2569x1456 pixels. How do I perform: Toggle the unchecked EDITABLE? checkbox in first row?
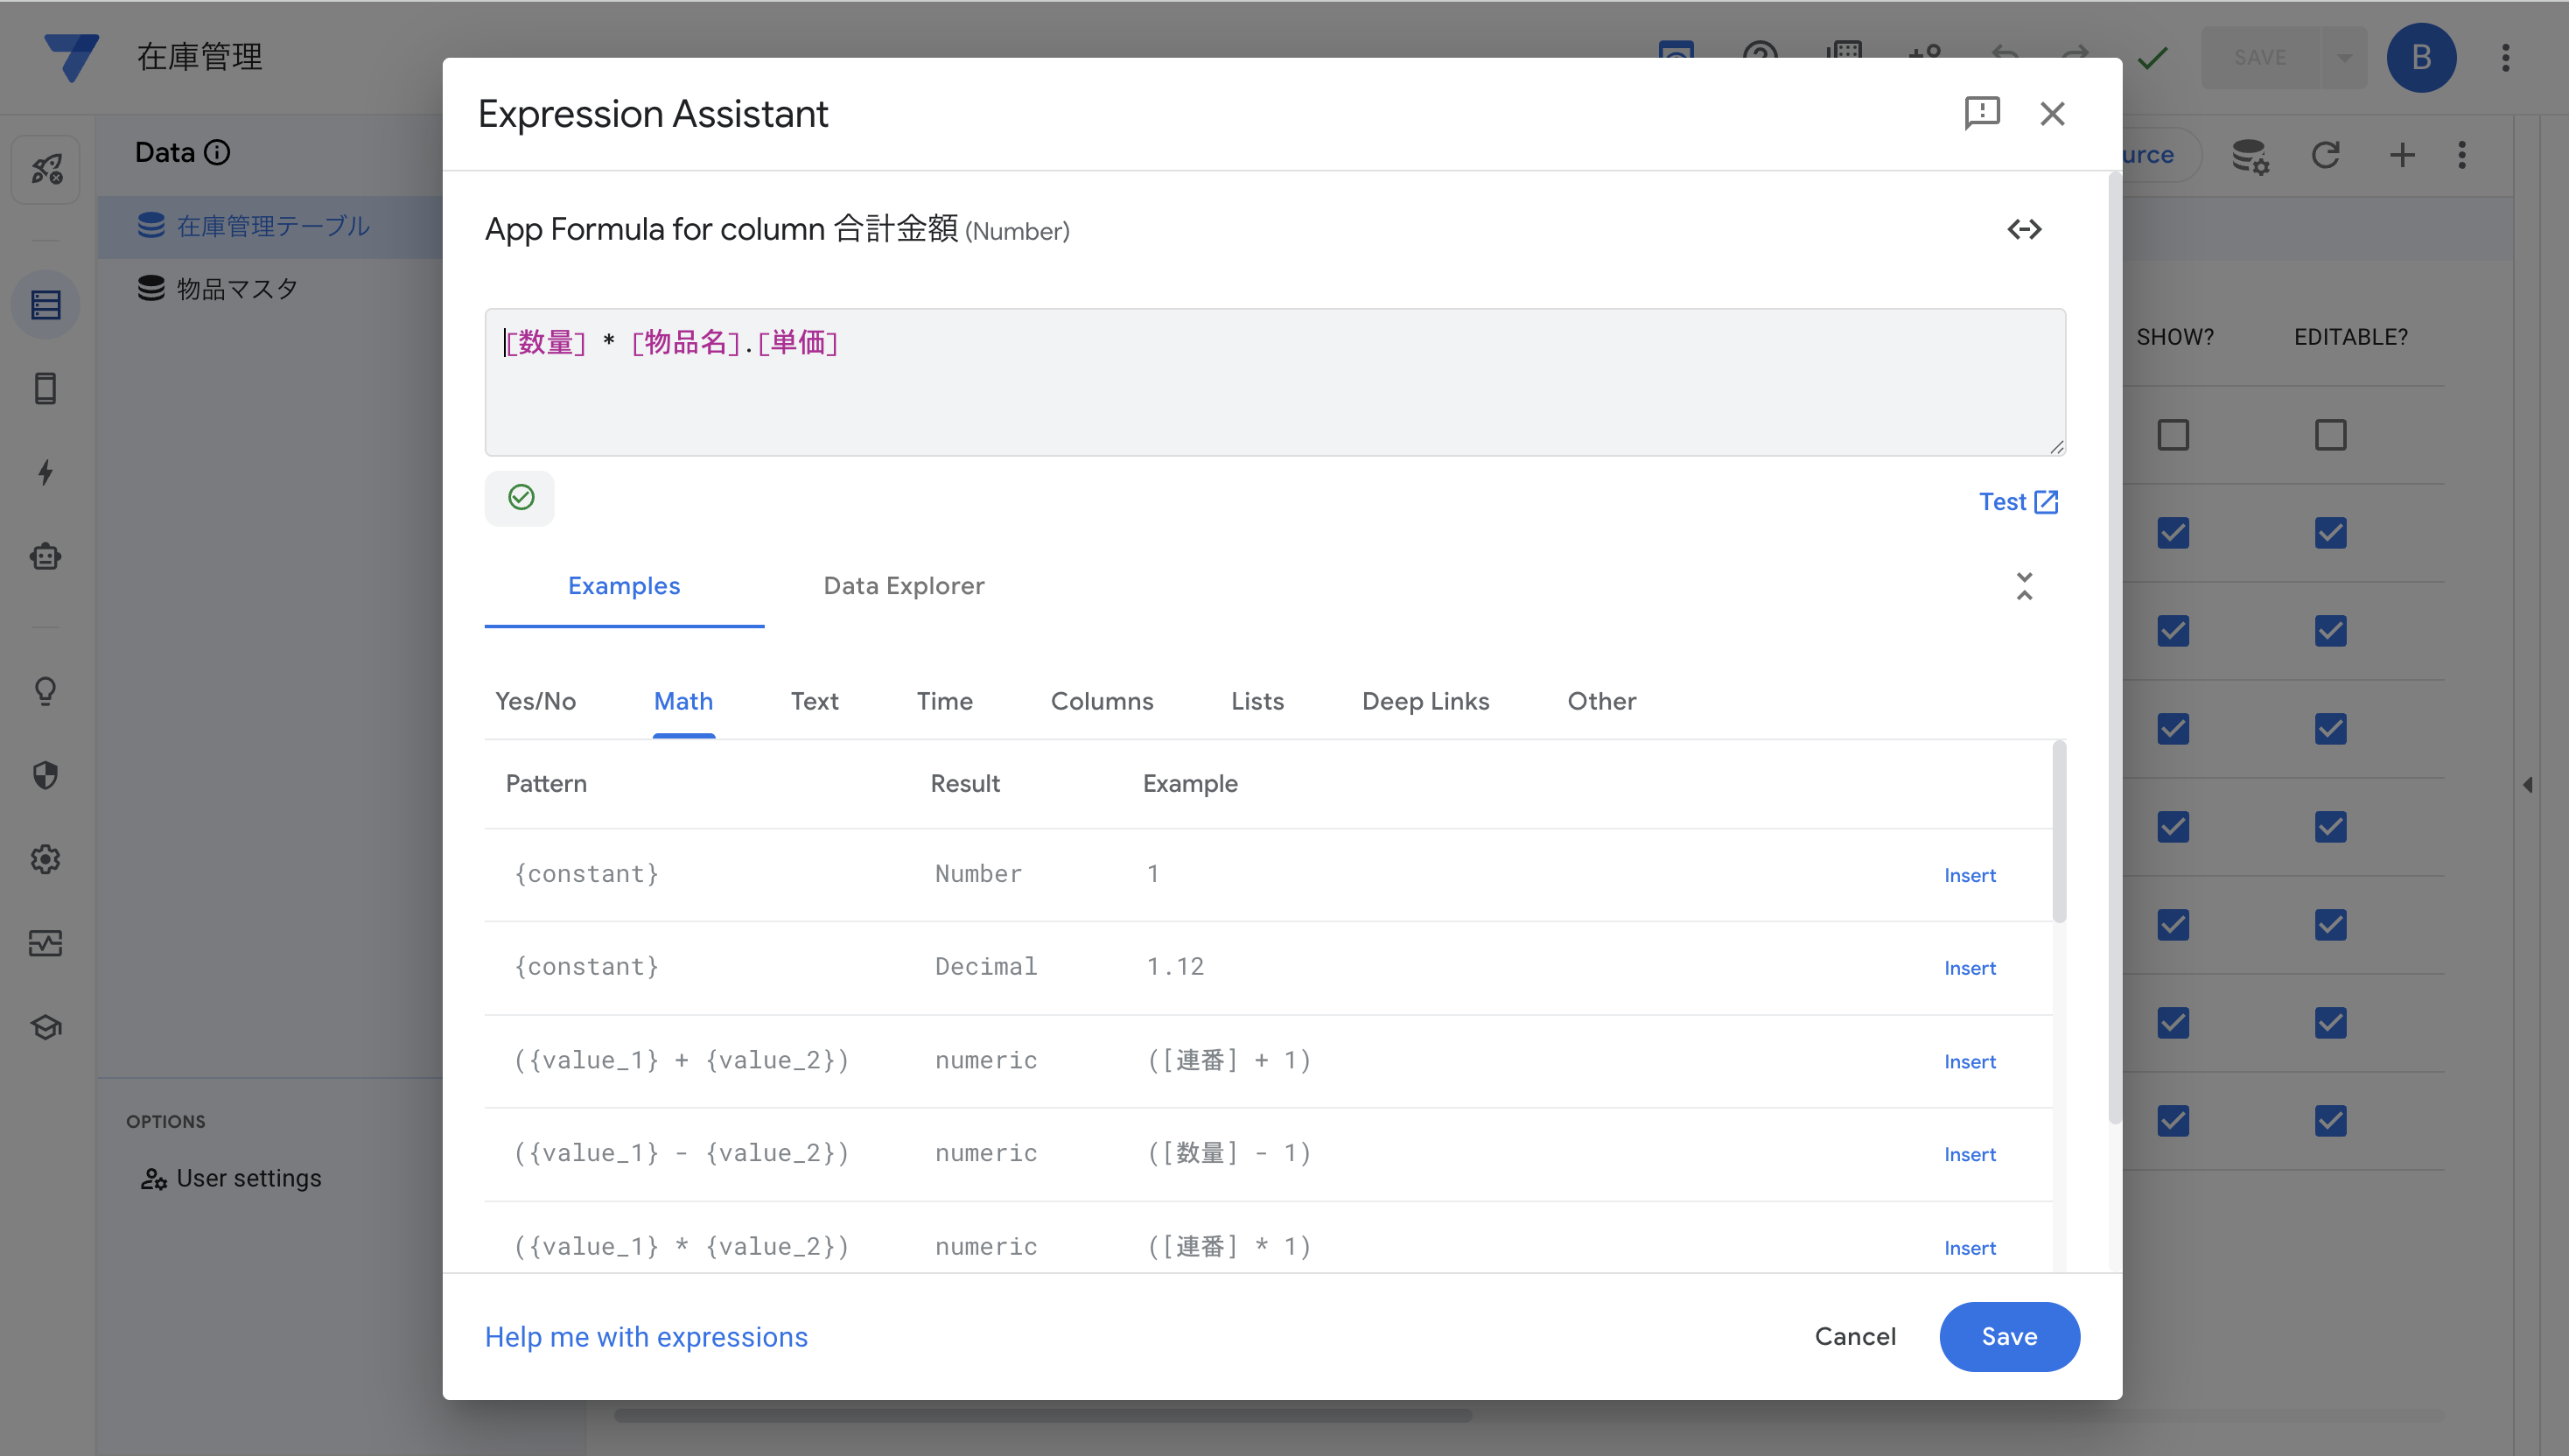(2329, 435)
